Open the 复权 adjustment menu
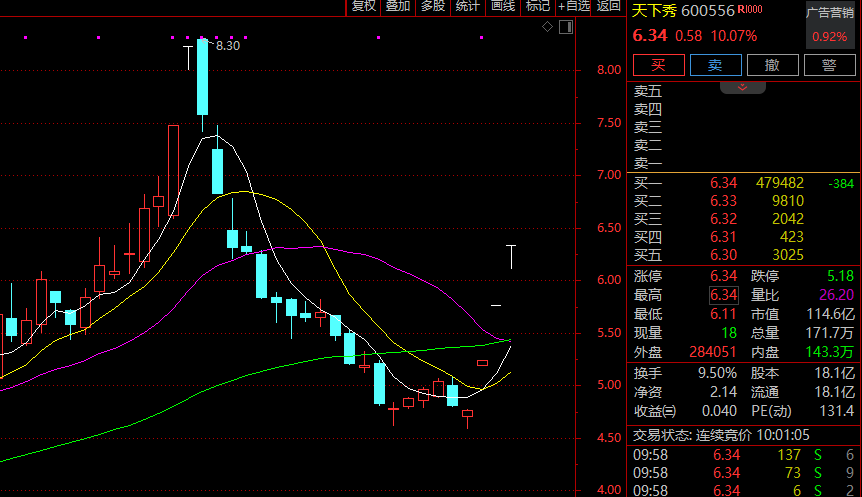Viewport: 862px width, 497px height. tap(363, 7)
